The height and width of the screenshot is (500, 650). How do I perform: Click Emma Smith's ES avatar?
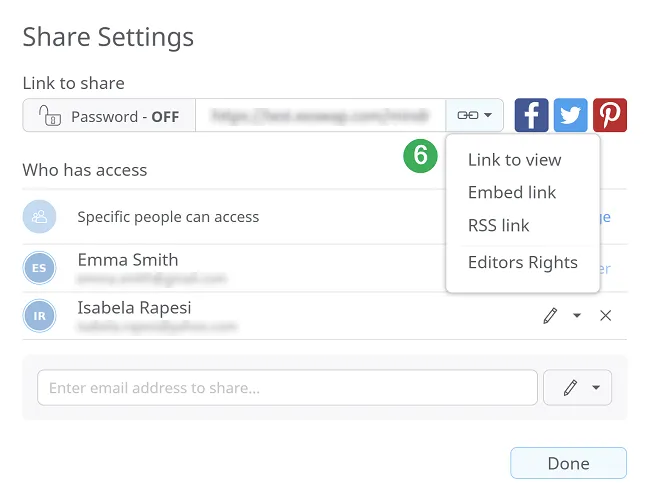(x=40, y=268)
